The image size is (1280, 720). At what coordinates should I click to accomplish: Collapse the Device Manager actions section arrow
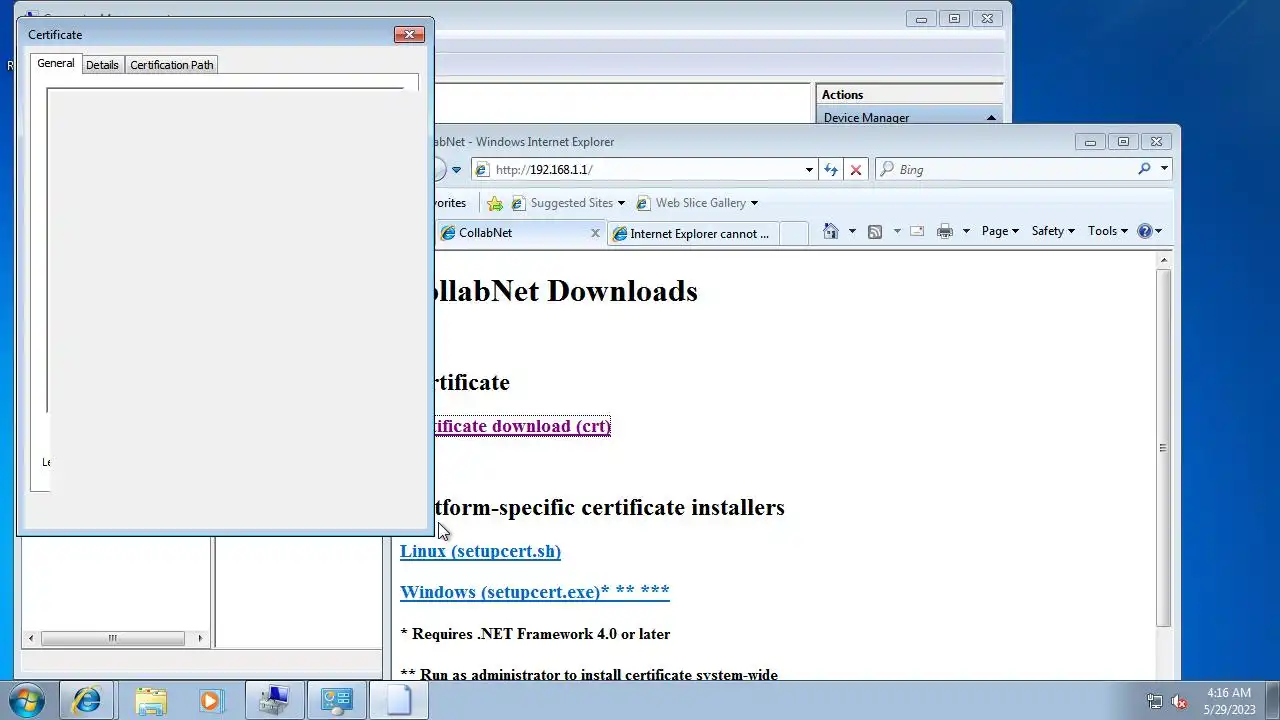(991, 118)
